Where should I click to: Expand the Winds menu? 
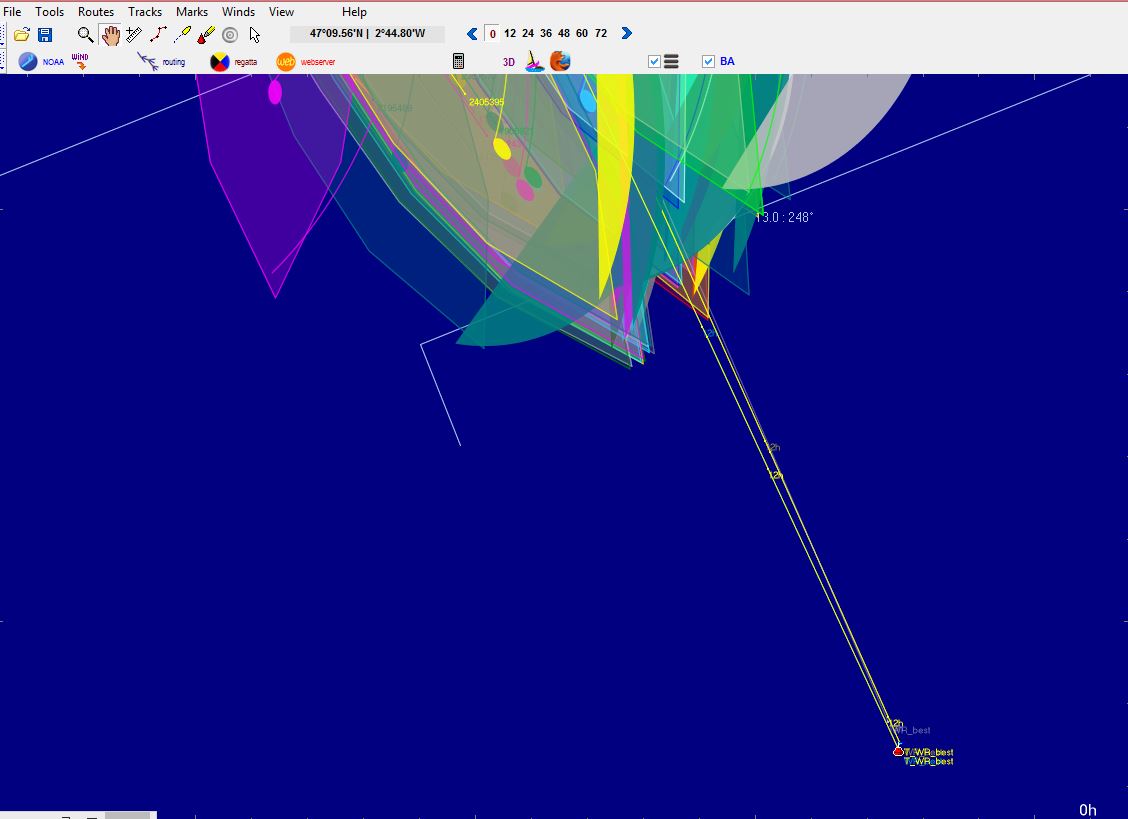pos(238,12)
